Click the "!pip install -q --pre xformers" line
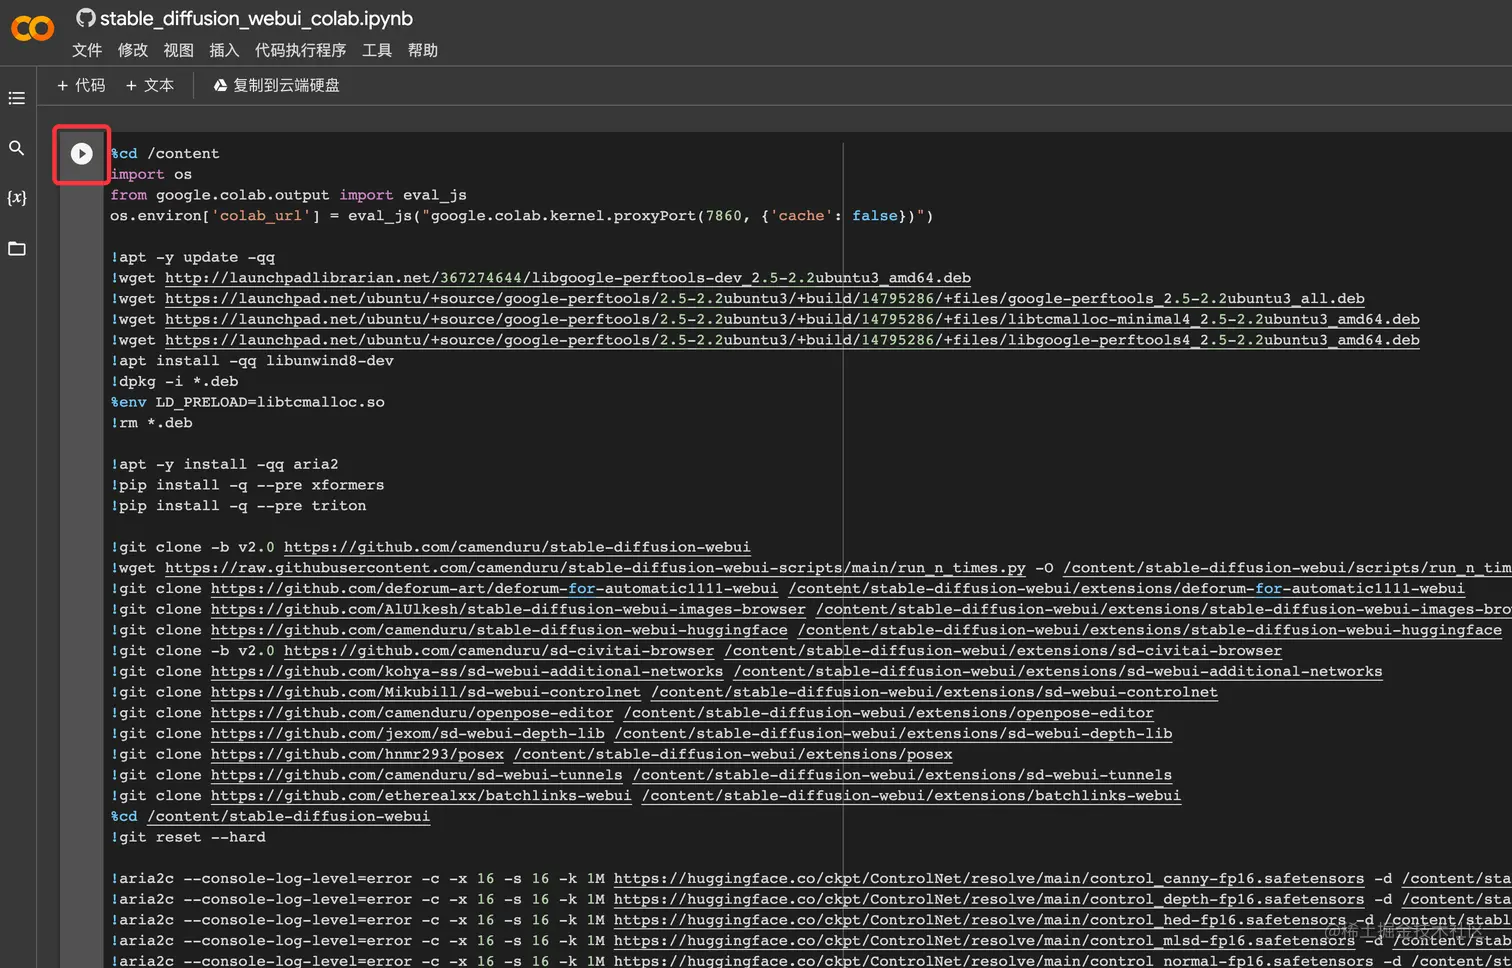Screen dimensions: 1512x968 point(247,485)
